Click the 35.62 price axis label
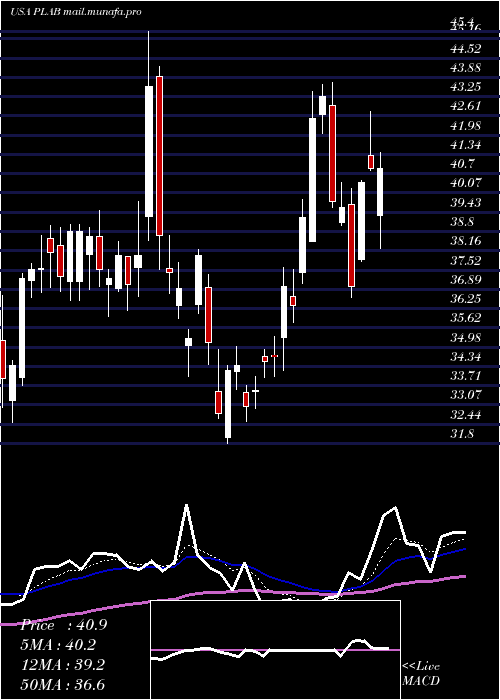This screenshot has height=700, width=500. pyautogui.click(x=466, y=318)
